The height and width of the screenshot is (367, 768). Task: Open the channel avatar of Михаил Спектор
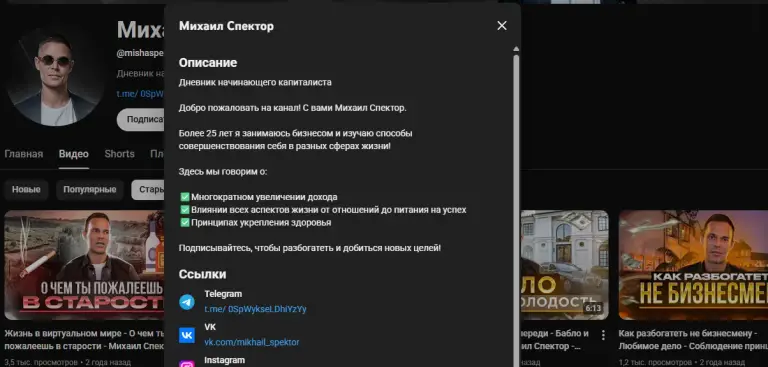[54, 77]
